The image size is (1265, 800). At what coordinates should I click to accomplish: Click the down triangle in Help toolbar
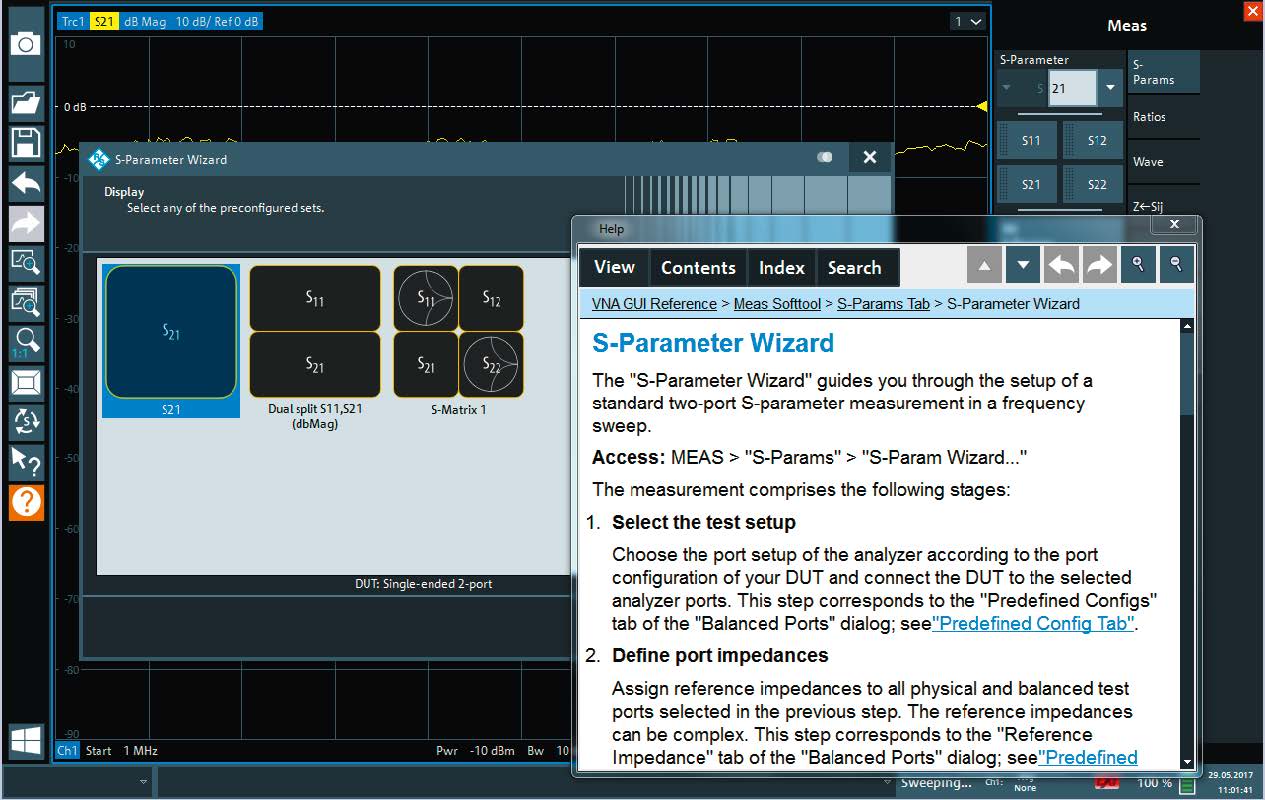pyautogui.click(x=1022, y=266)
